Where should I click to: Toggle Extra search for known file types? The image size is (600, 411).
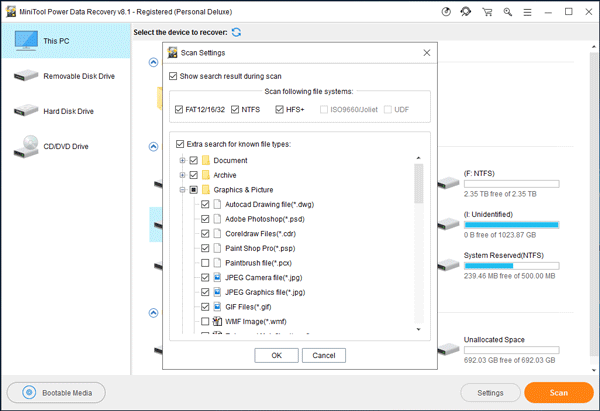(180, 144)
